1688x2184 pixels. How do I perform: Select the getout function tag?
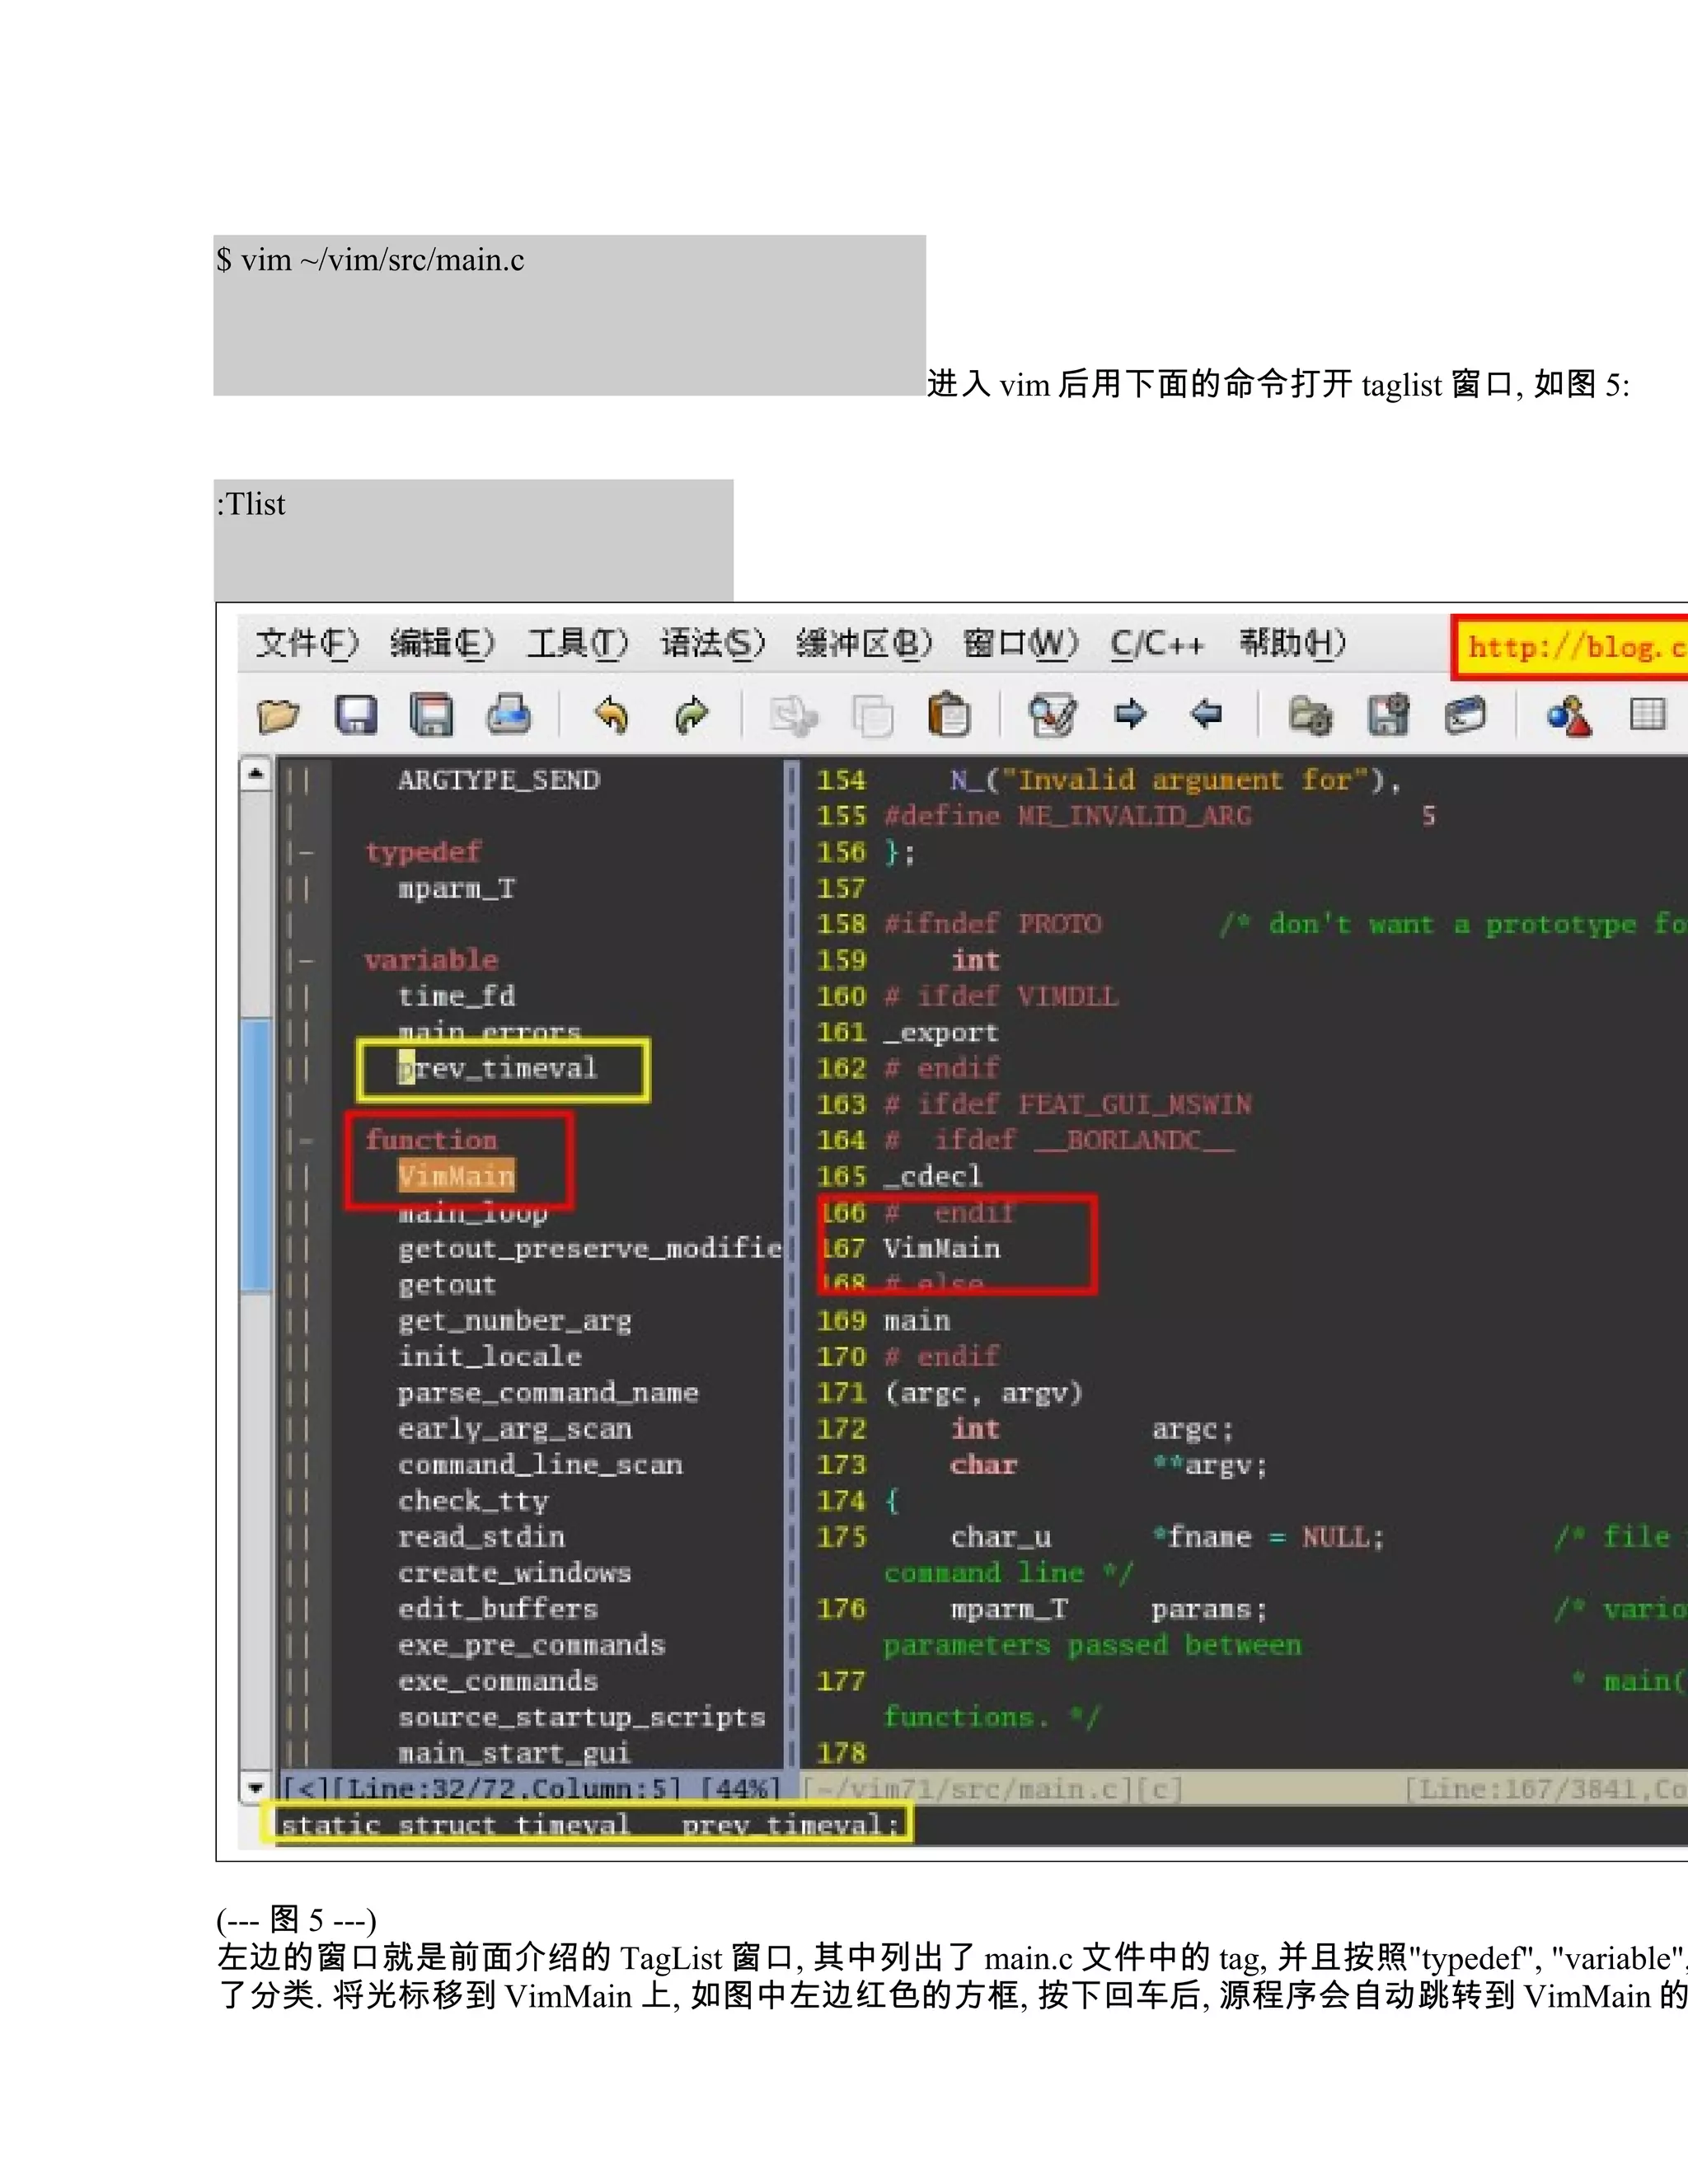(x=447, y=1284)
